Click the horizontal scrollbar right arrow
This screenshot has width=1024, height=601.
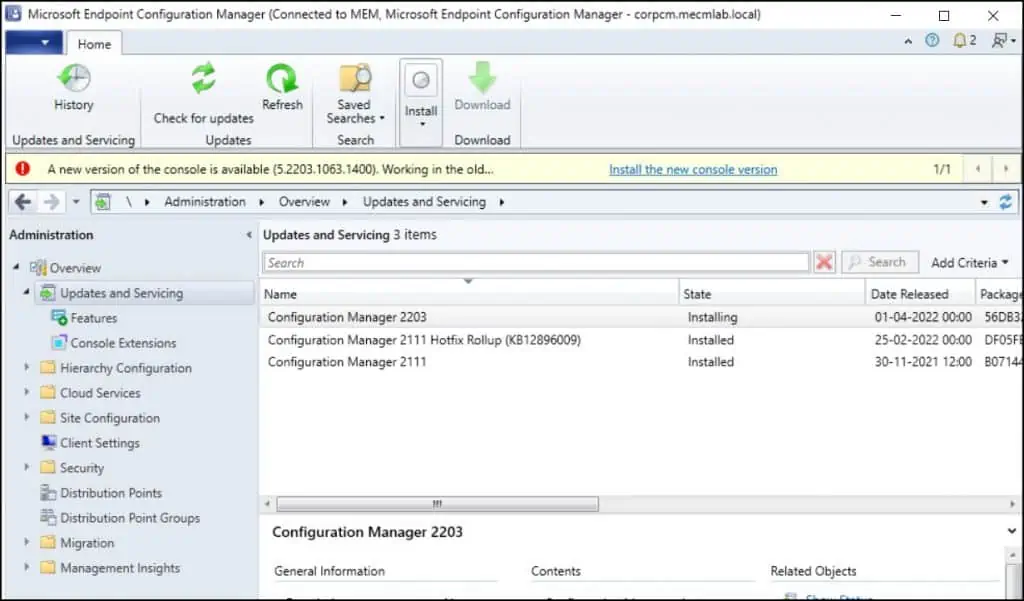(x=1012, y=504)
